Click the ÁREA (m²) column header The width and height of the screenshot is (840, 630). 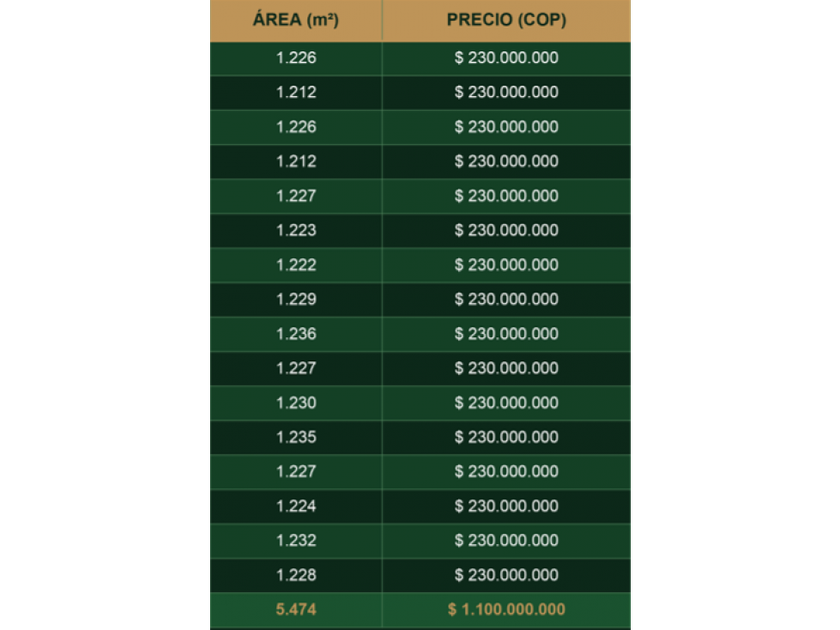(296, 20)
